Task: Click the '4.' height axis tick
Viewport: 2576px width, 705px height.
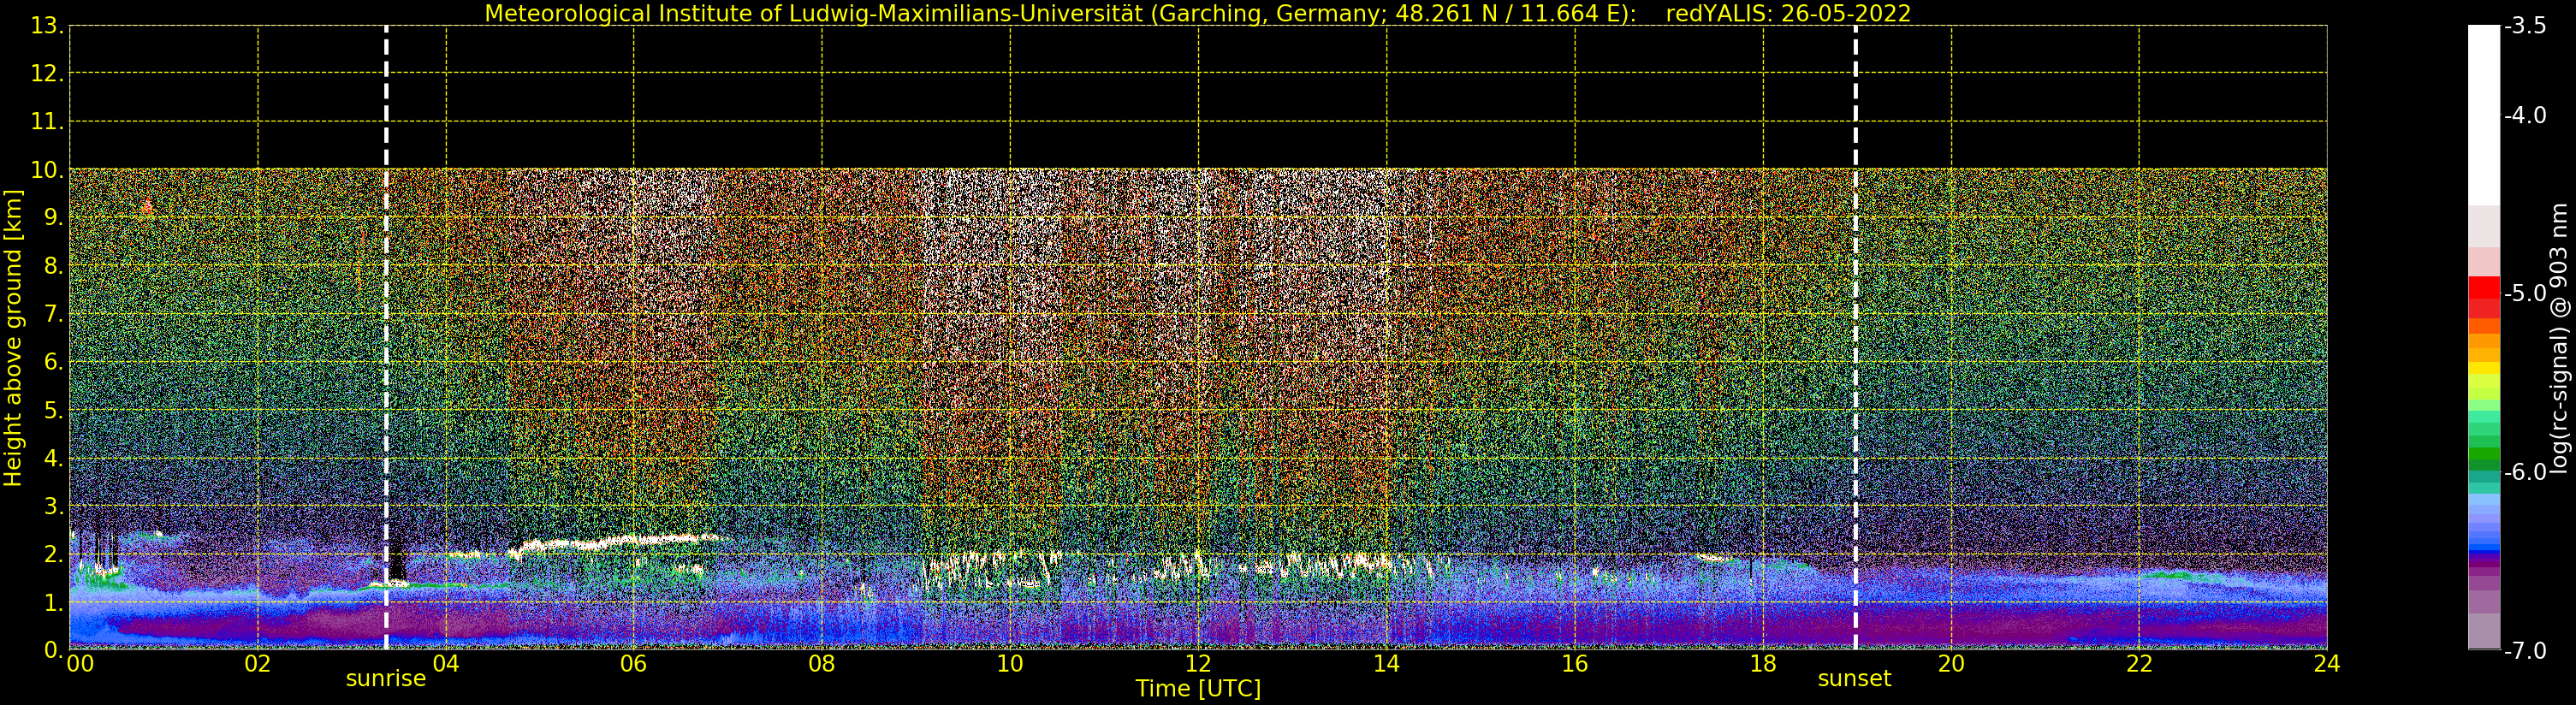Action: (54, 458)
